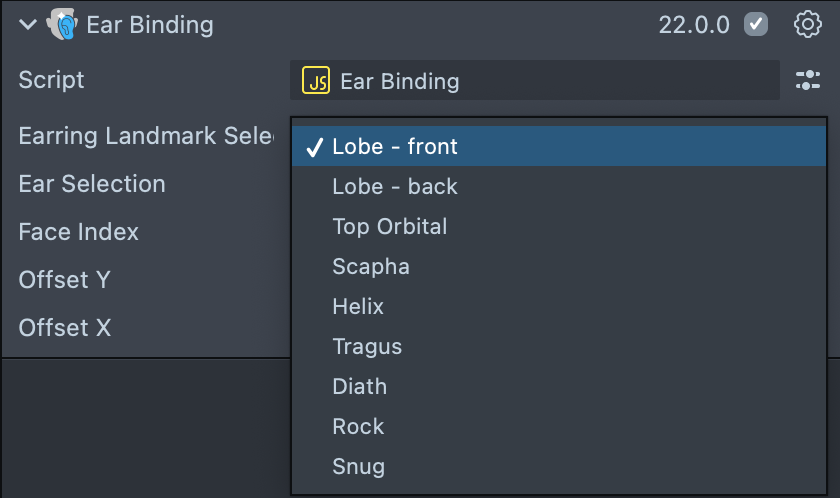Image resolution: width=840 pixels, height=498 pixels.
Task: Choose Lobe - front from dropdown
Action: pyautogui.click(x=395, y=147)
